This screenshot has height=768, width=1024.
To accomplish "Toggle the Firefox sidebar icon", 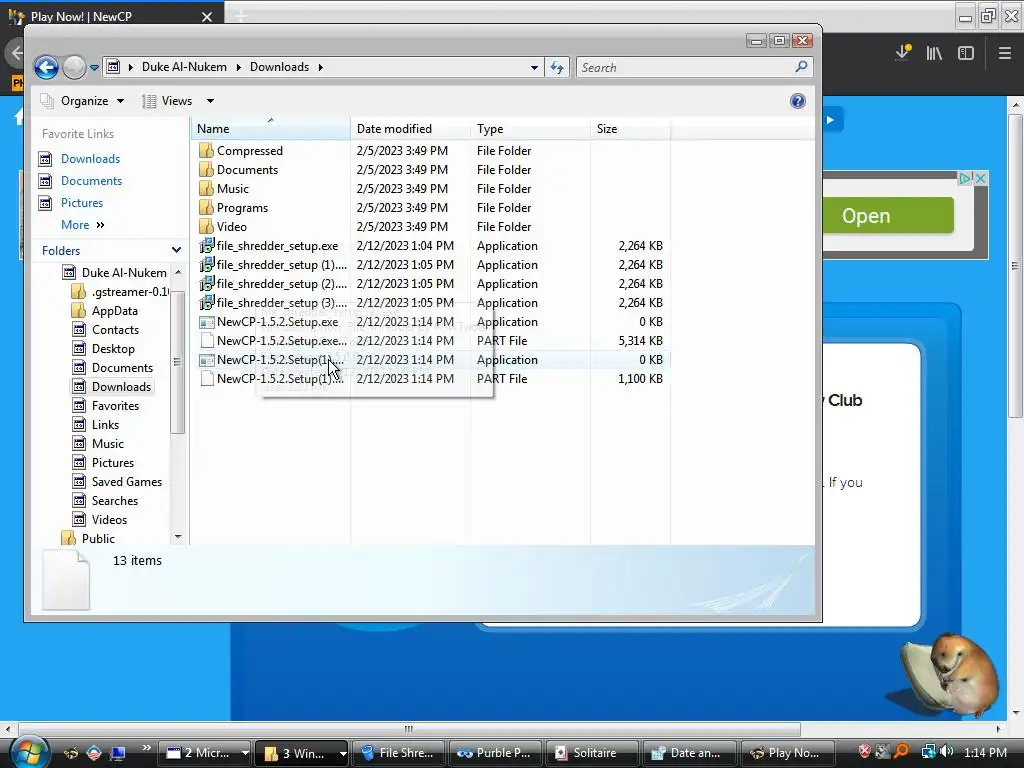I will pyautogui.click(x=966, y=53).
